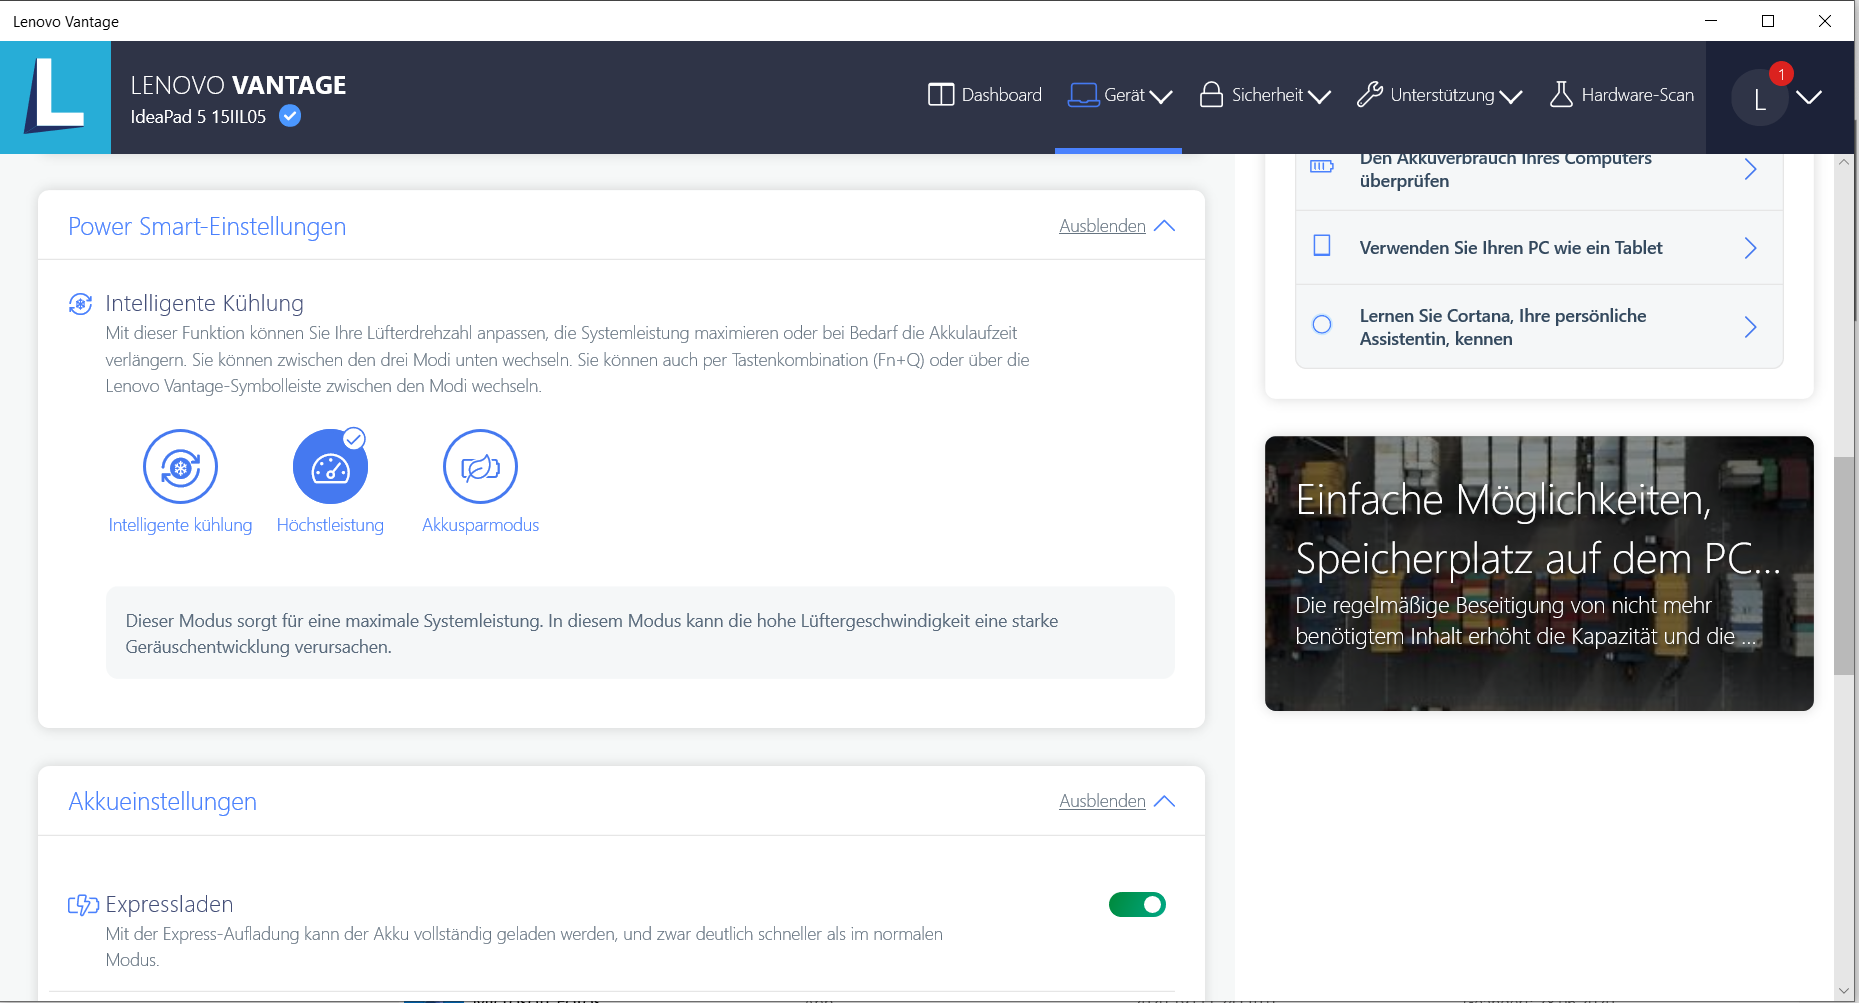Select the Höchstleistung mode icon

[330, 467]
